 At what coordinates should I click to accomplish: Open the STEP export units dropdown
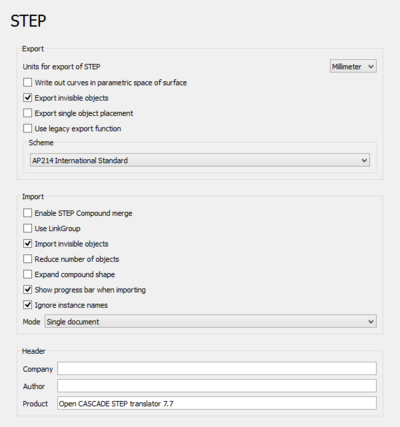coord(353,66)
